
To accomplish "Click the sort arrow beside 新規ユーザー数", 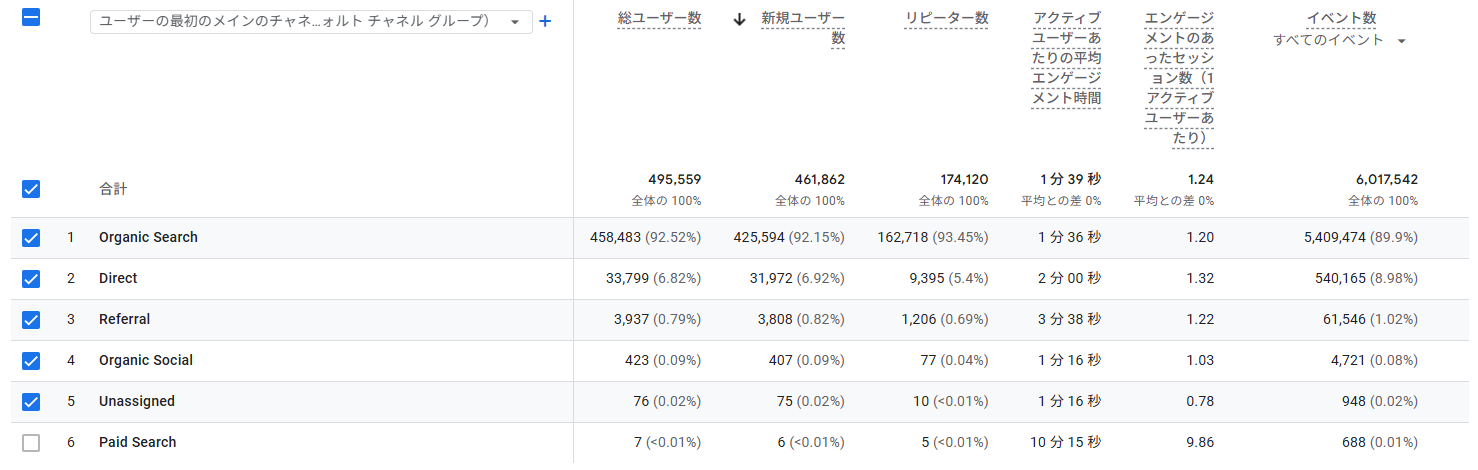I will click(x=739, y=19).
